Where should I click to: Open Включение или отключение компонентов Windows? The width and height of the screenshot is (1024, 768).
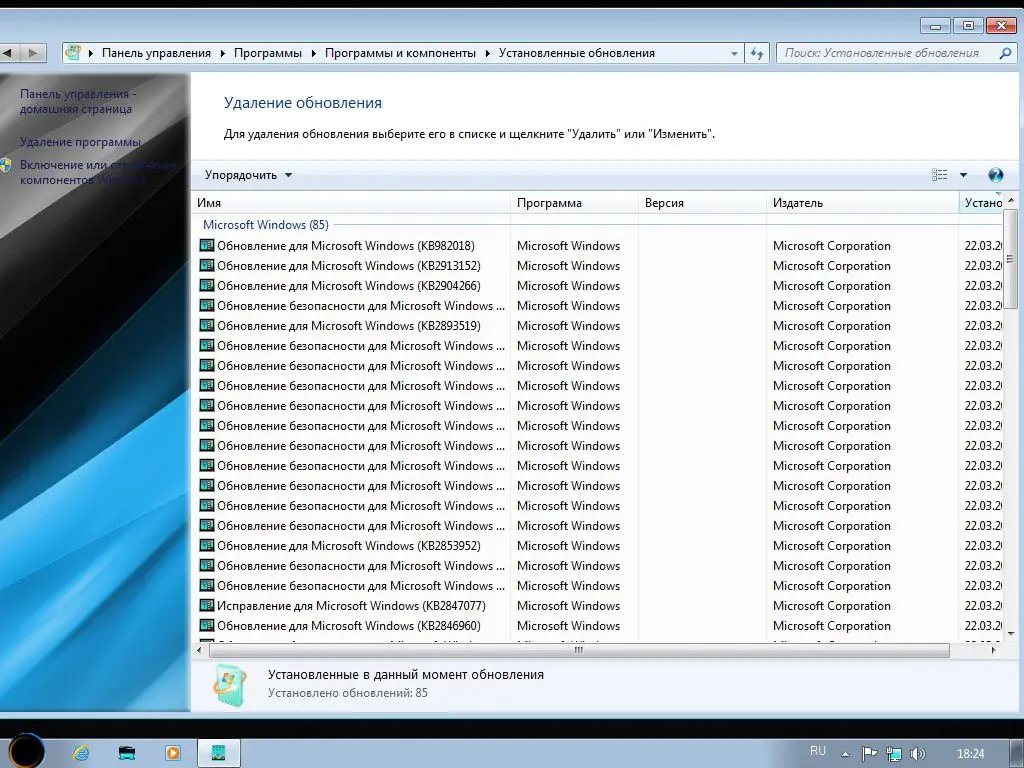tap(98, 172)
